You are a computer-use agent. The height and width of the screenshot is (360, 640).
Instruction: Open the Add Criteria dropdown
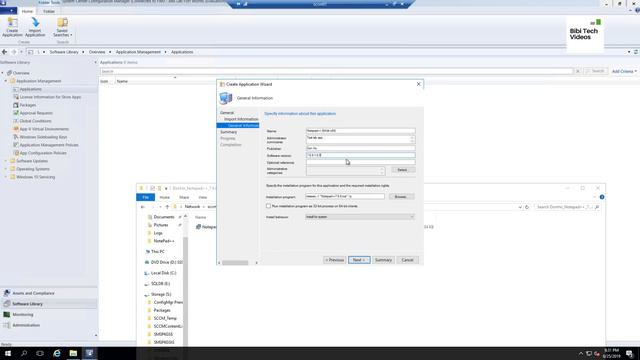(x=624, y=71)
